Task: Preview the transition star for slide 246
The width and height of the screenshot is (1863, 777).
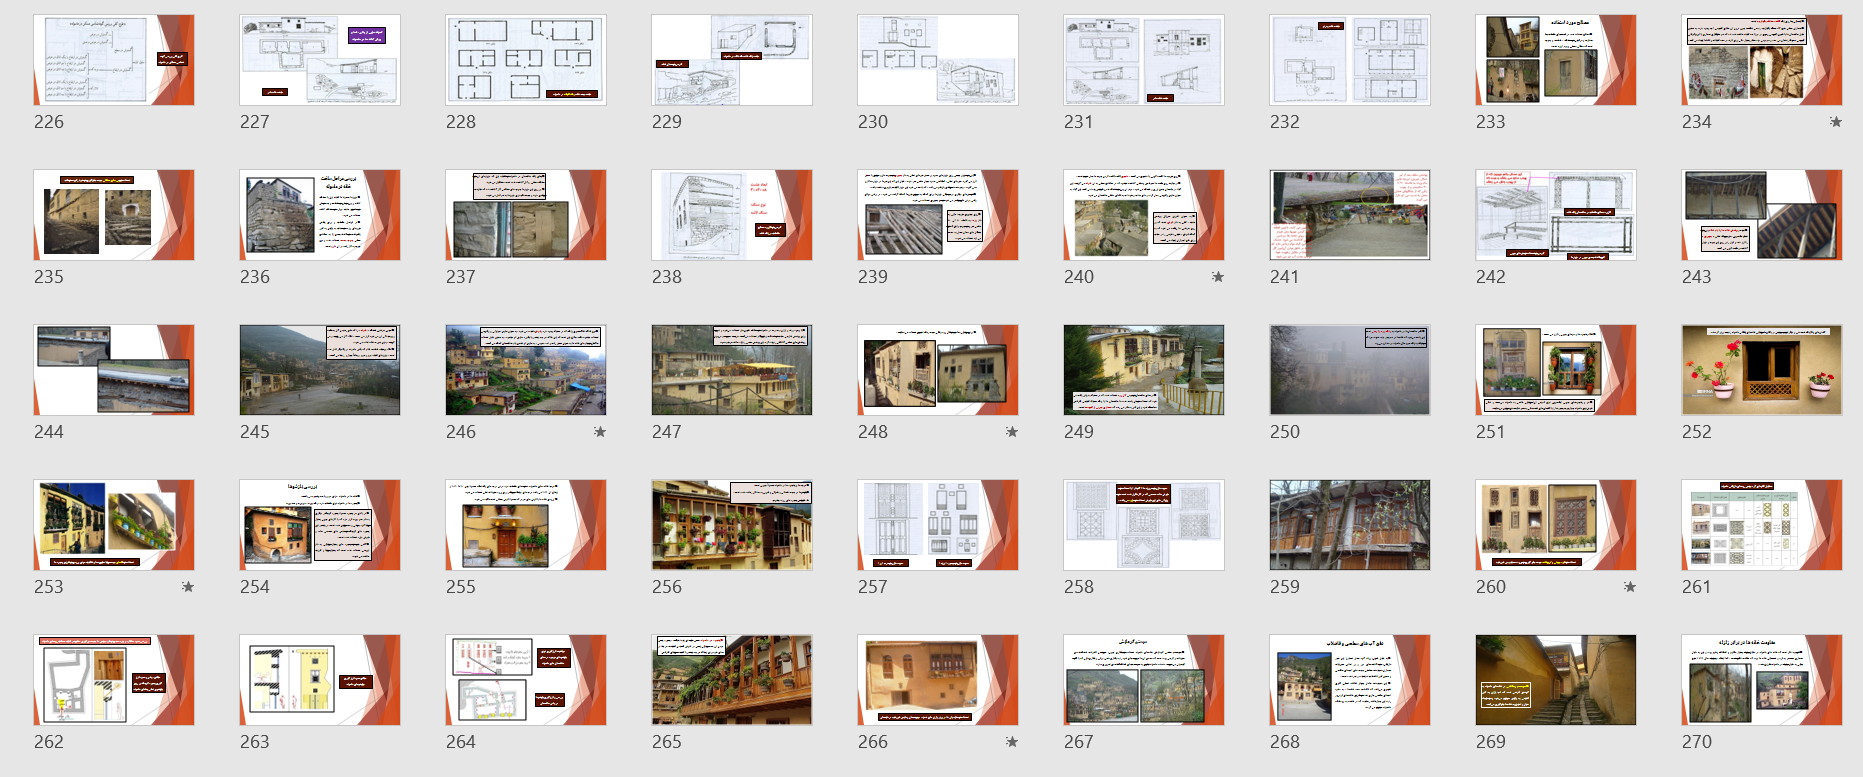Action: (599, 432)
